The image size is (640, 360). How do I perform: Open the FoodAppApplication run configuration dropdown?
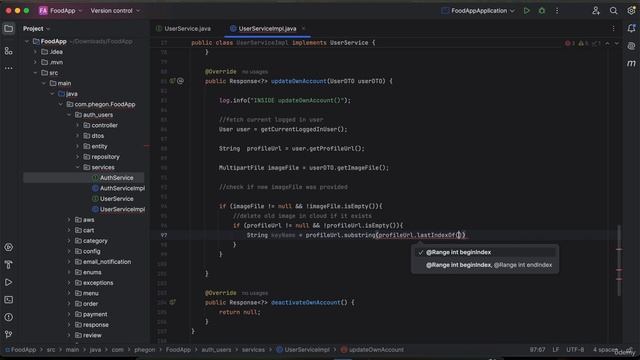478,11
